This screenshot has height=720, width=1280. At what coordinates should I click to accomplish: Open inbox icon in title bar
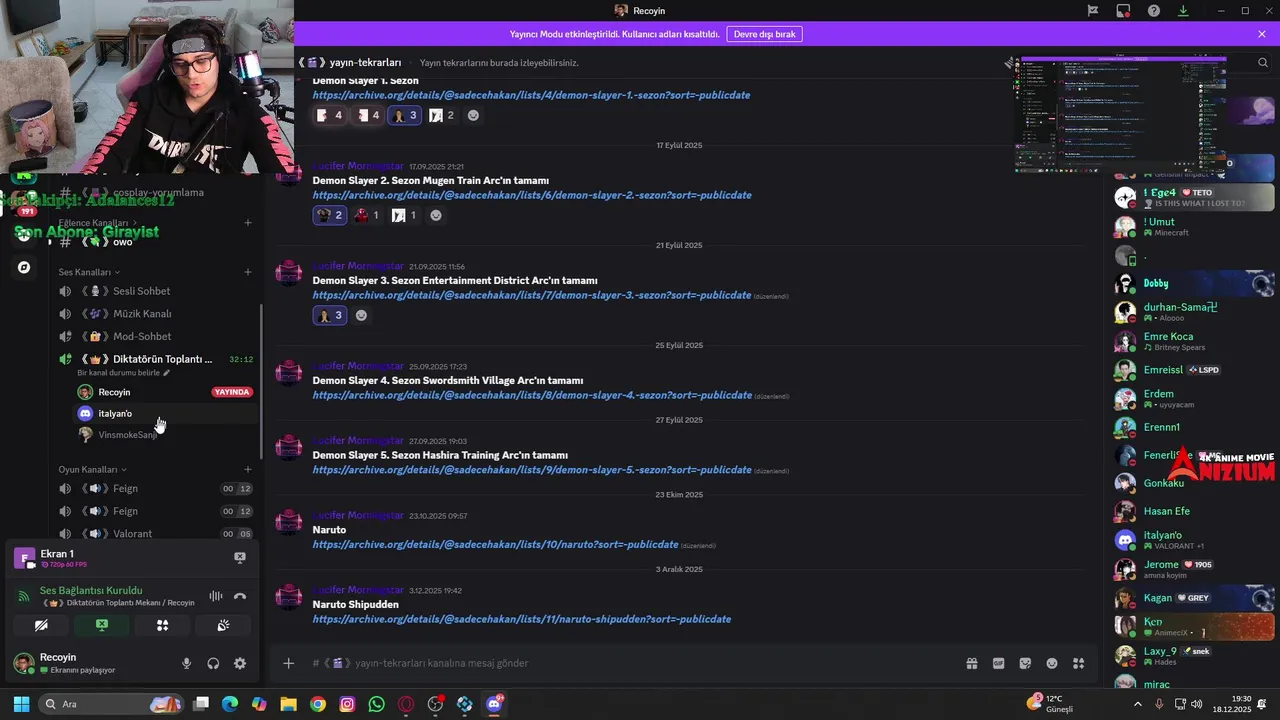1123,10
